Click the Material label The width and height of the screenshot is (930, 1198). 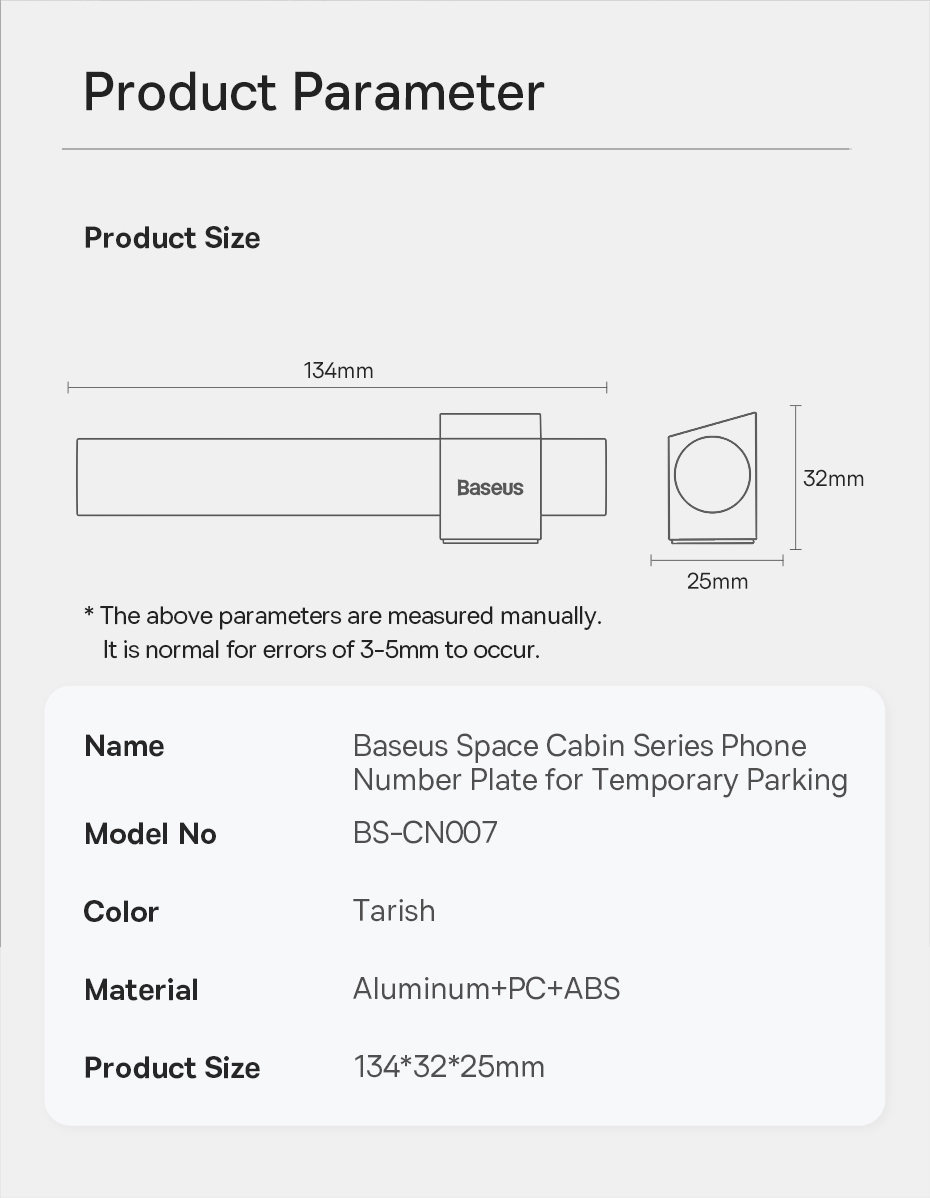pyautogui.click(x=141, y=990)
